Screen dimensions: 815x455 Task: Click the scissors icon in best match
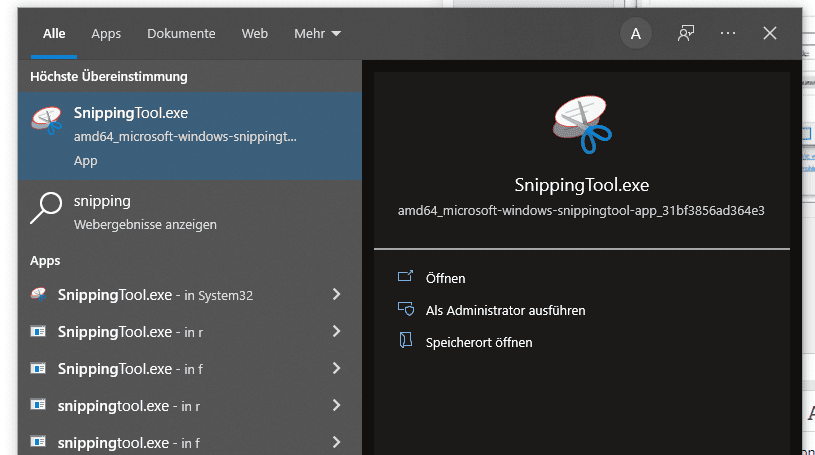click(46, 120)
